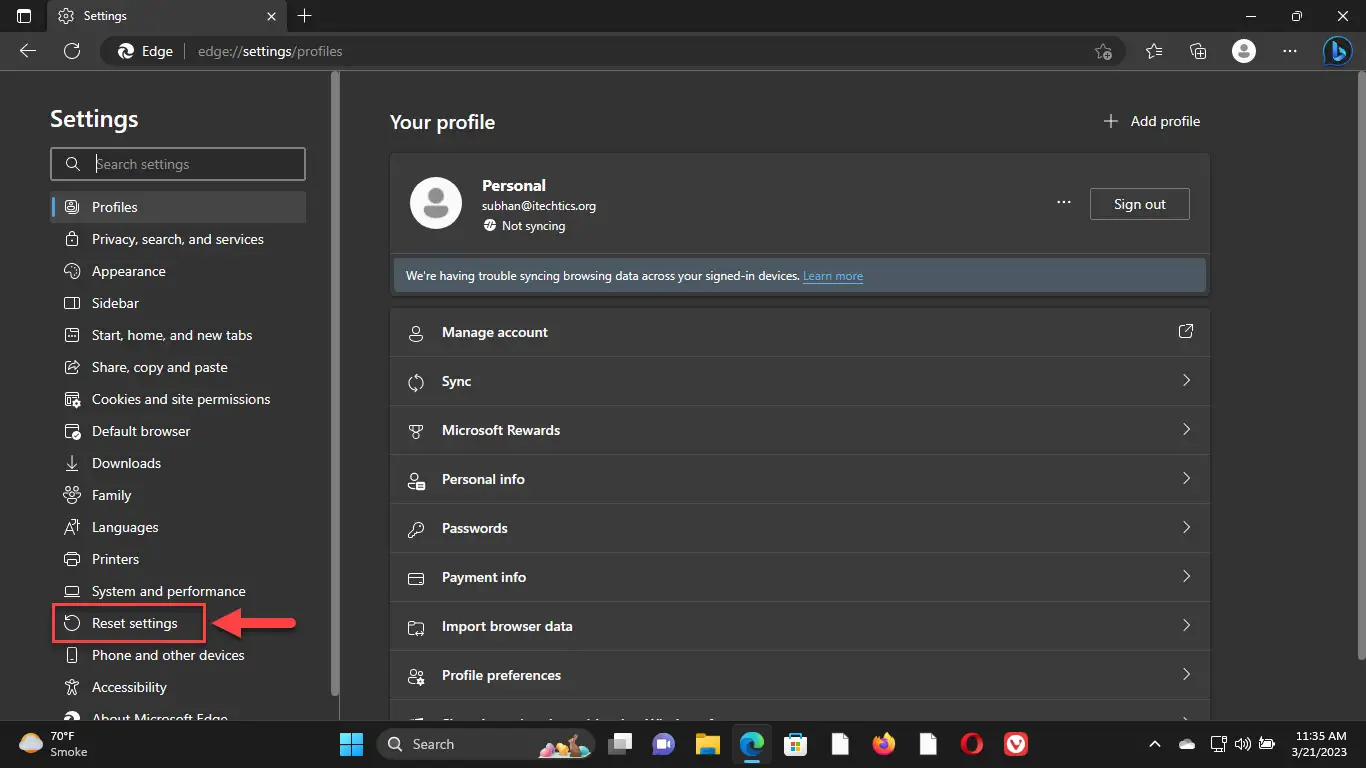Follow the Learn more sync link
This screenshot has height=768, width=1366.
[x=833, y=276]
